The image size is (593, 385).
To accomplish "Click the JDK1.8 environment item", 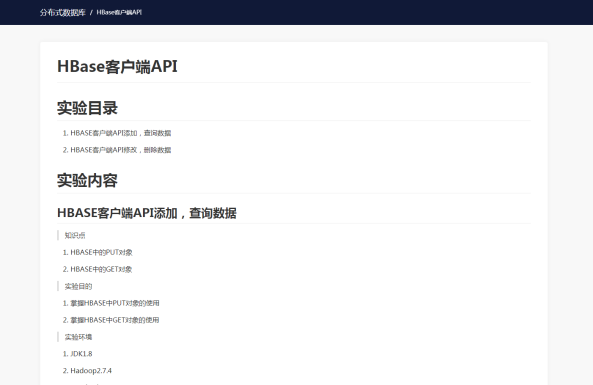I will coord(81,354).
